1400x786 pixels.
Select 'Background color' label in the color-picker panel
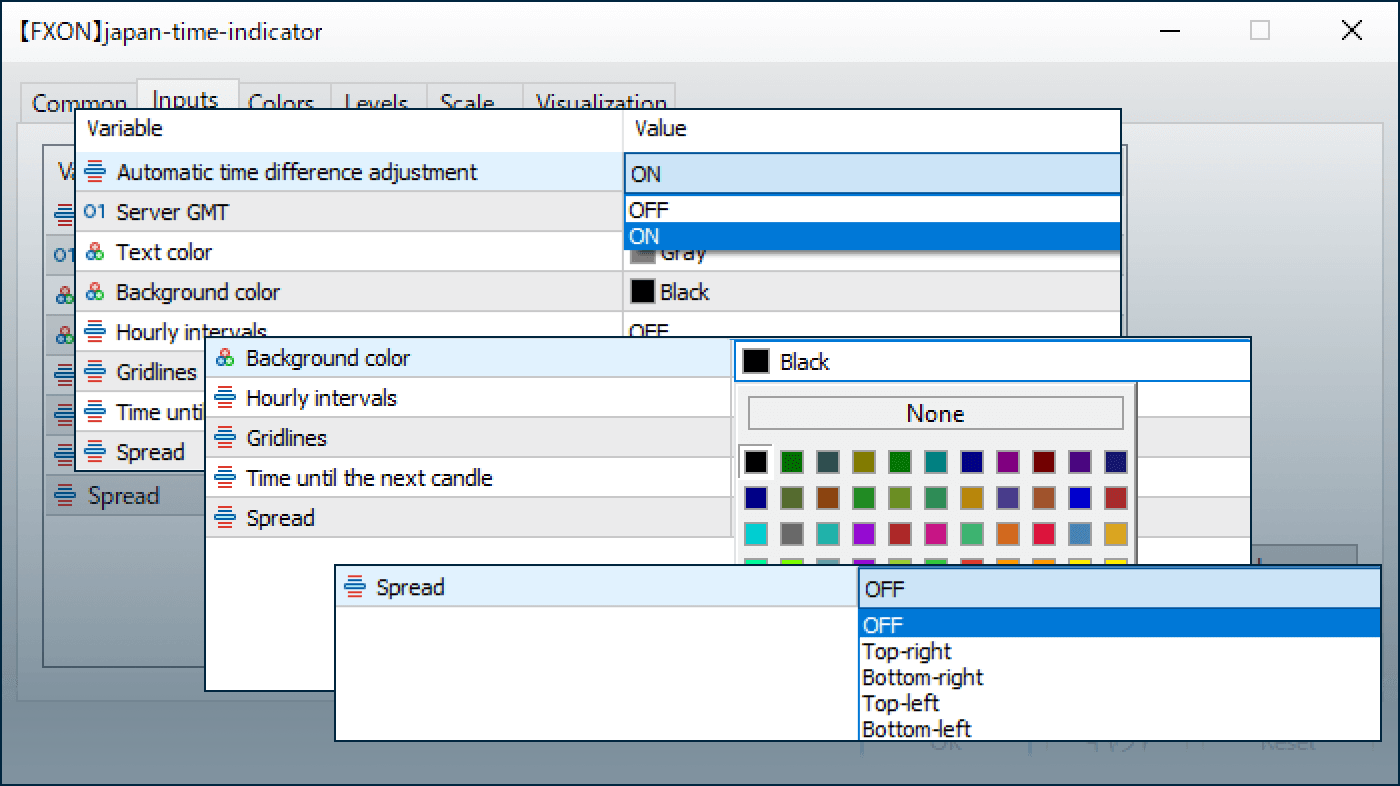tap(328, 358)
